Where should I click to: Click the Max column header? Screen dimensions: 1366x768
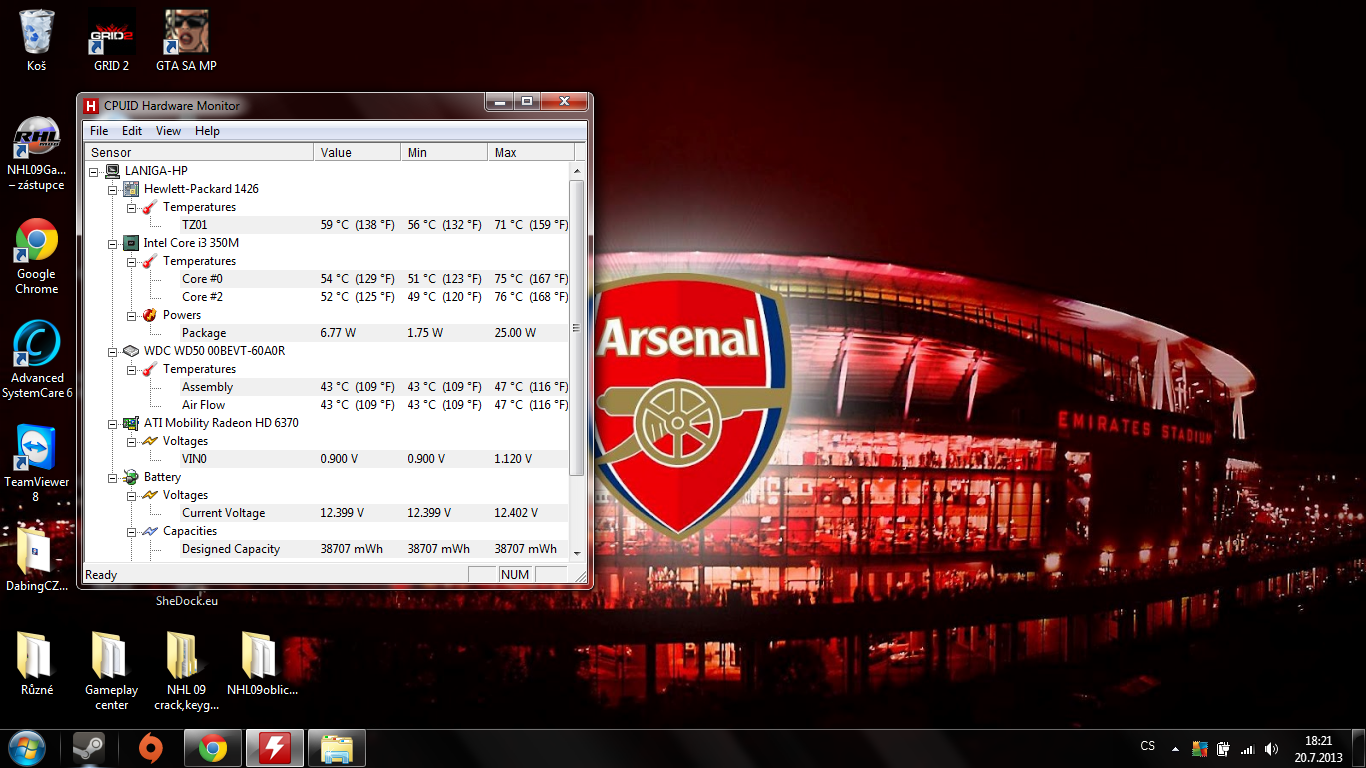point(530,153)
